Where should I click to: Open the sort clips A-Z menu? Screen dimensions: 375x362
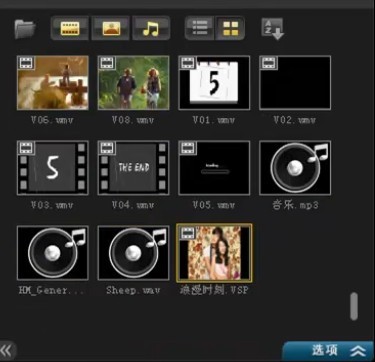pyautogui.click(x=273, y=29)
